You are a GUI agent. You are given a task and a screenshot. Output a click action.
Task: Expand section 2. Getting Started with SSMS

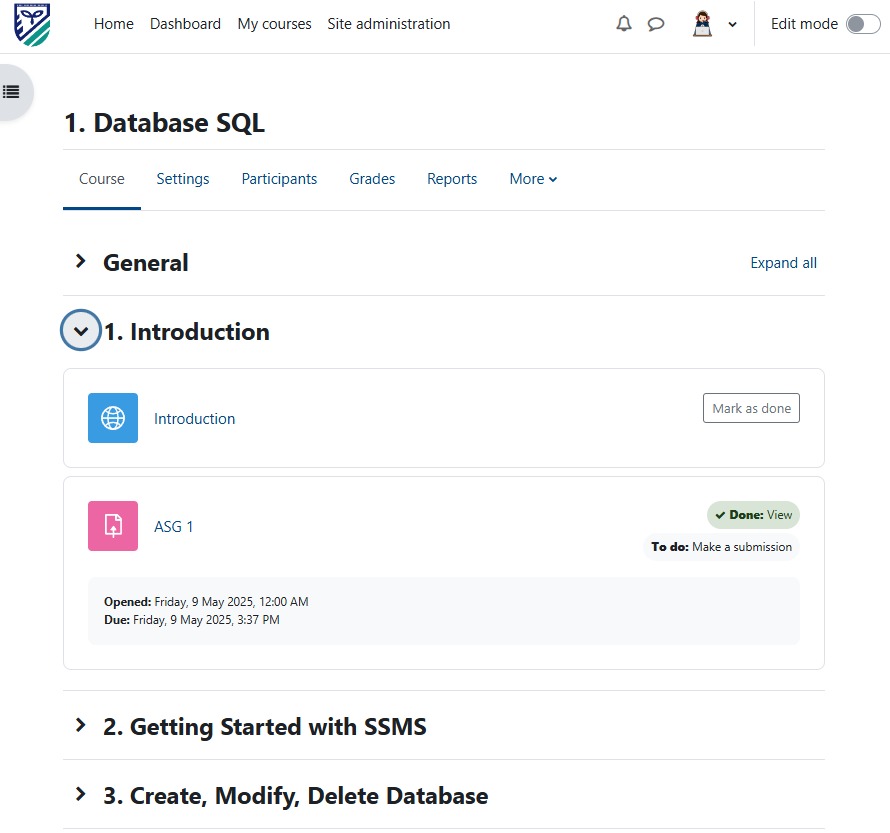click(x=81, y=726)
